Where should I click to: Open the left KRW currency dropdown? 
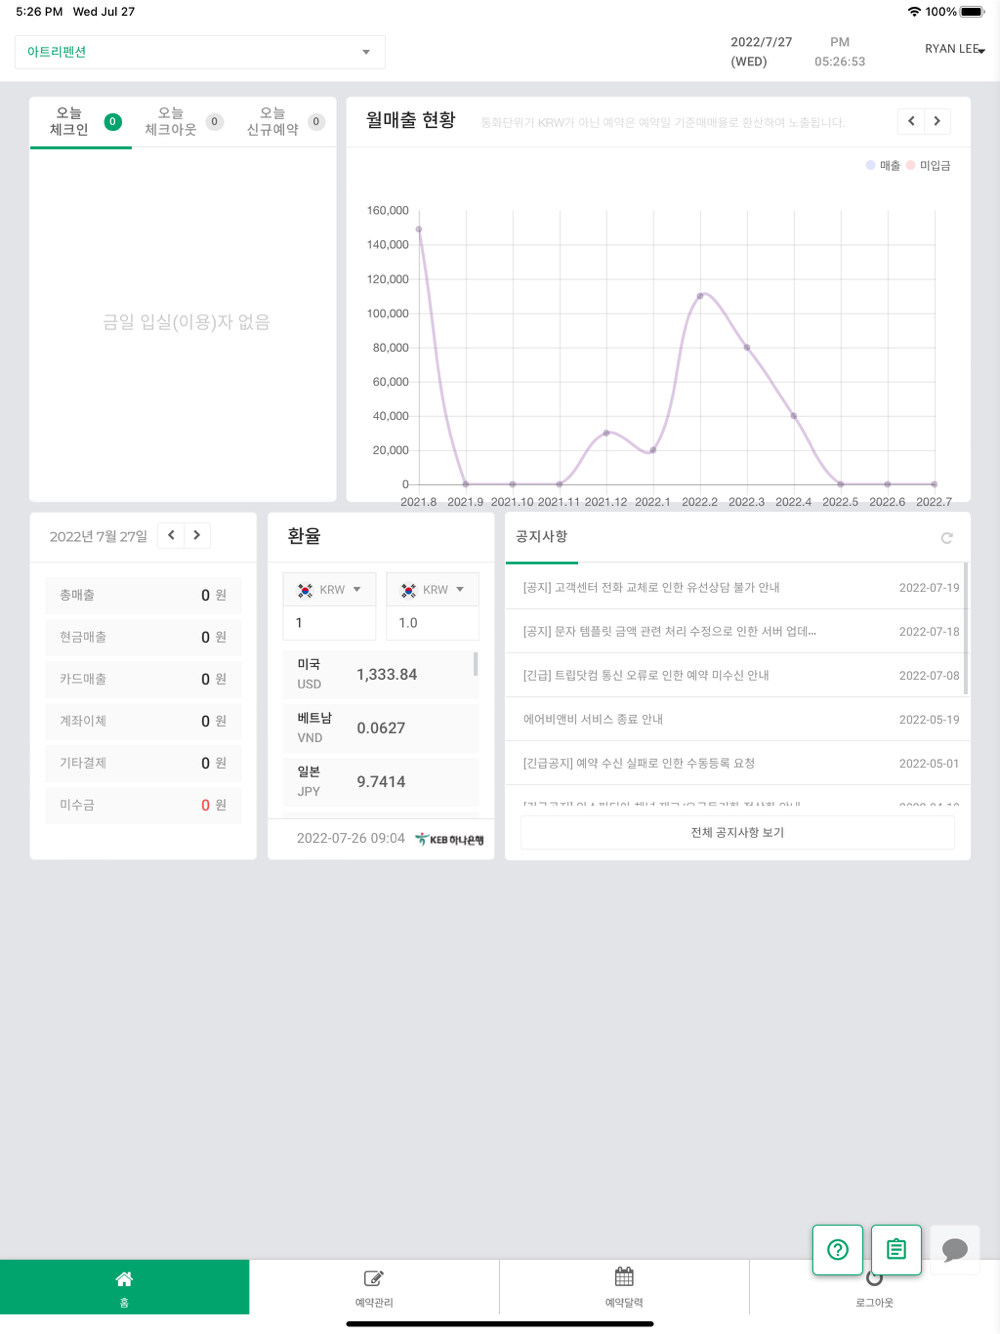(x=329, y=590)
